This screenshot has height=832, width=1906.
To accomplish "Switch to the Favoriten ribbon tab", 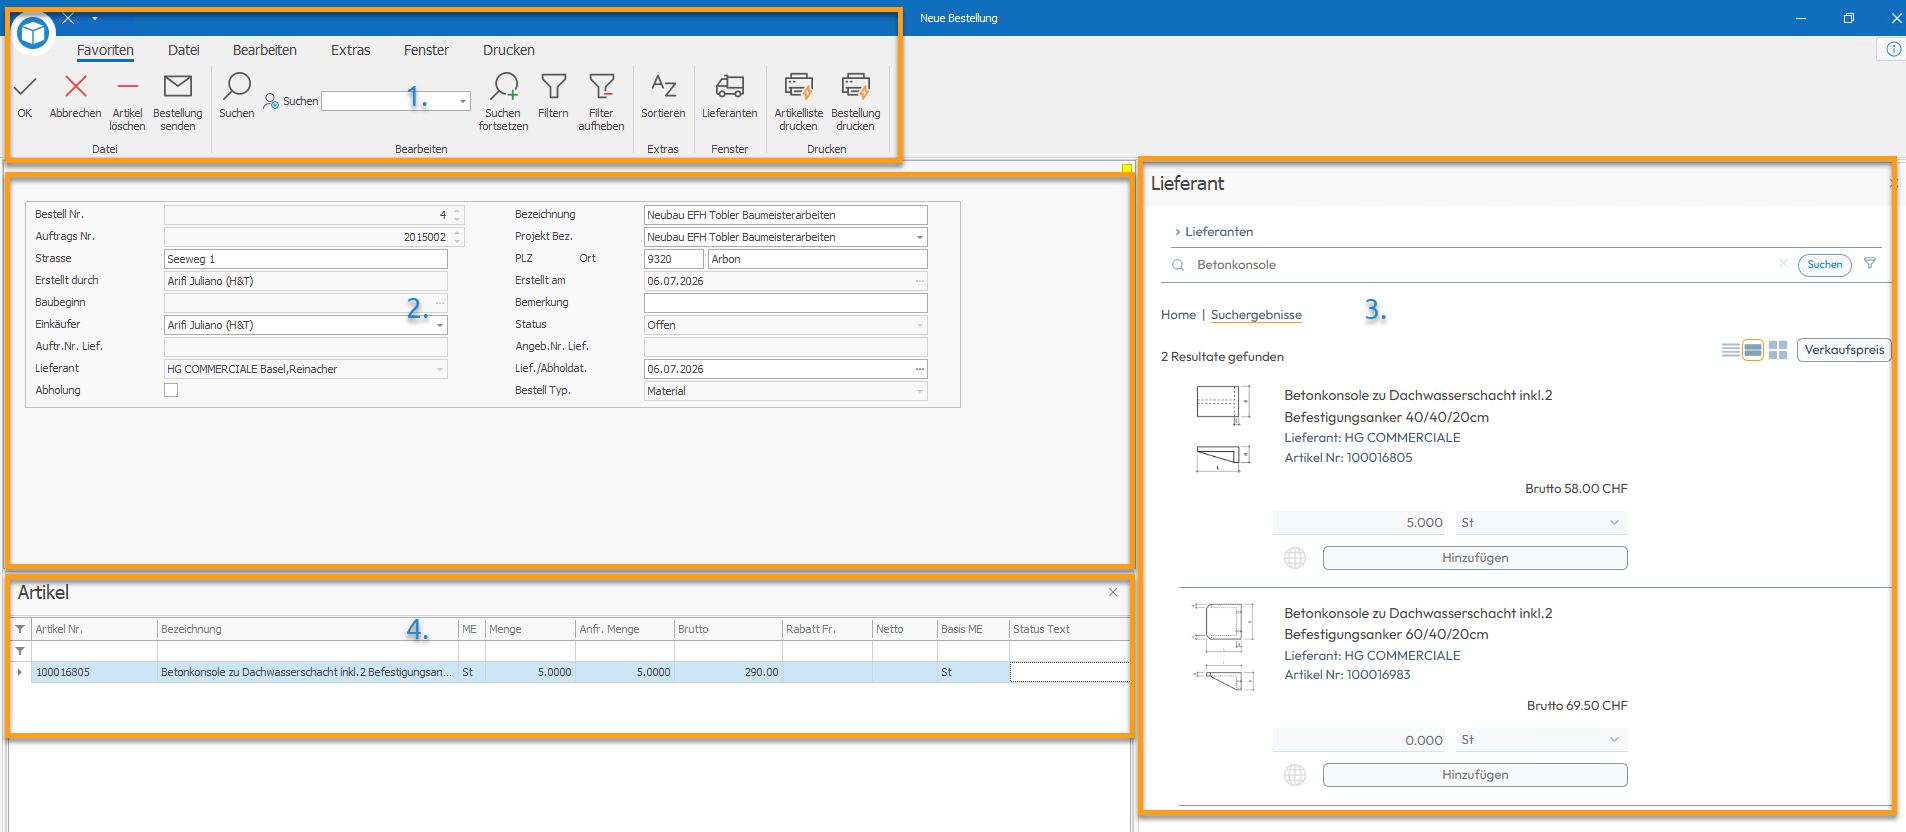I will [x=105, y=50].
